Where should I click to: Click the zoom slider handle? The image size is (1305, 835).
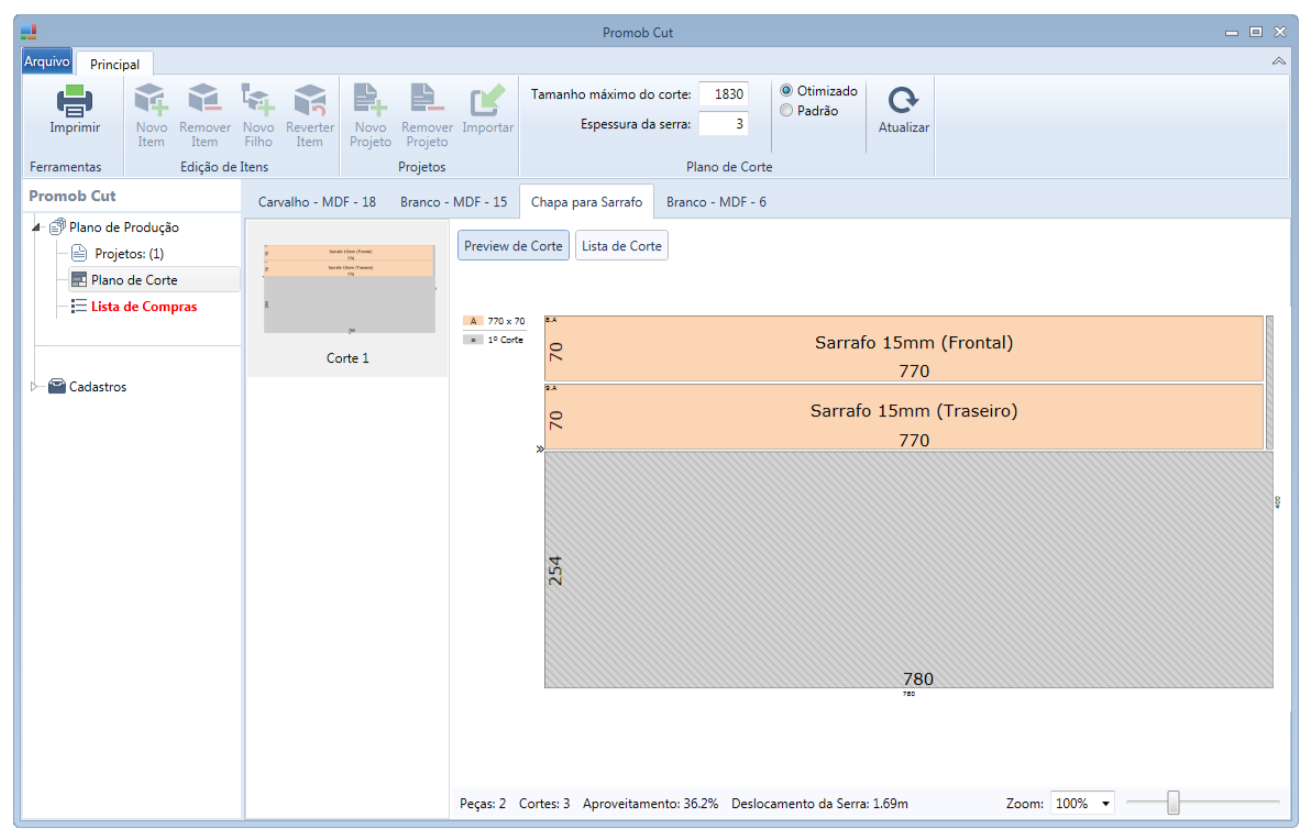click(x=1173, y=803)
